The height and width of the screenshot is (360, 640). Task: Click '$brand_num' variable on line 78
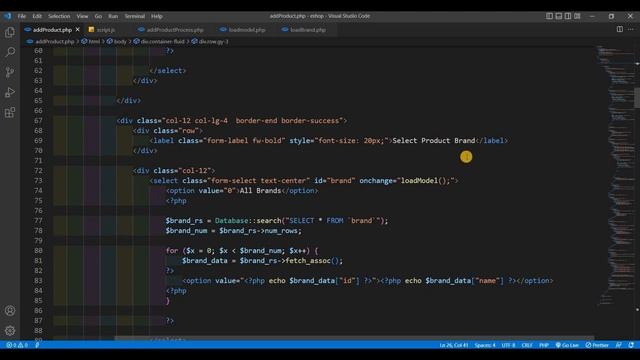click(186, 231)
